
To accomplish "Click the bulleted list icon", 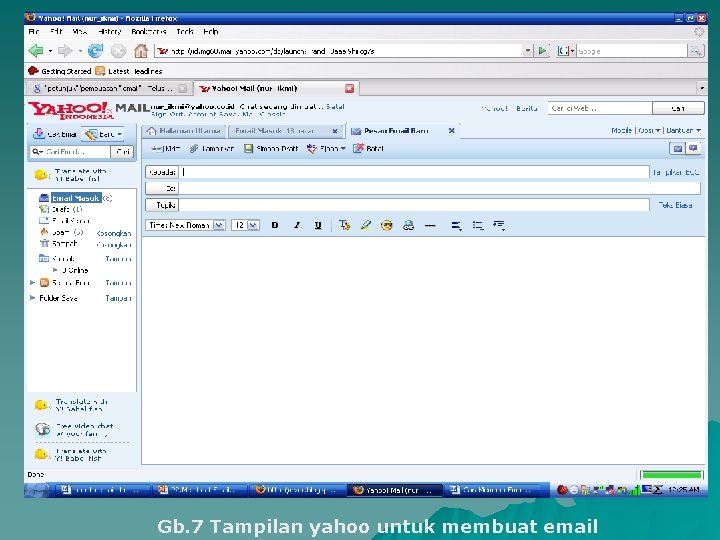I will coord(478,225).
